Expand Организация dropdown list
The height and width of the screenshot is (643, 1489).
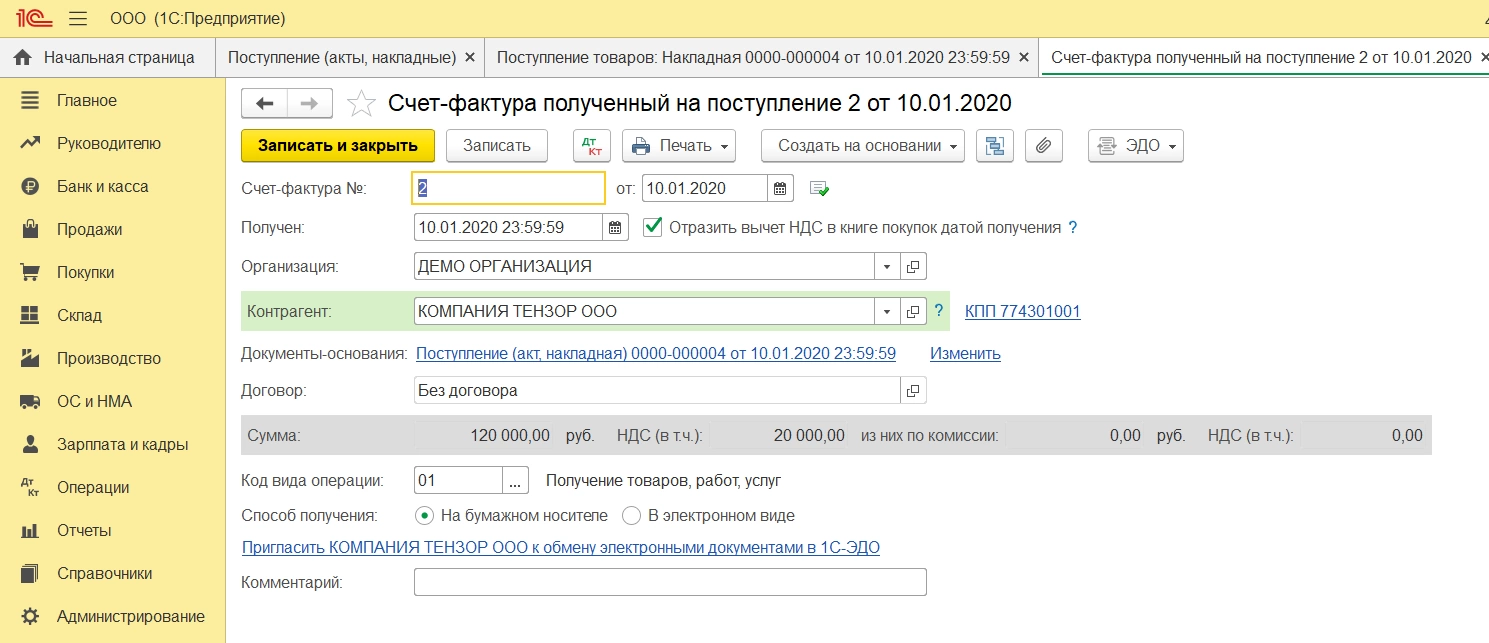click(887, 266)
